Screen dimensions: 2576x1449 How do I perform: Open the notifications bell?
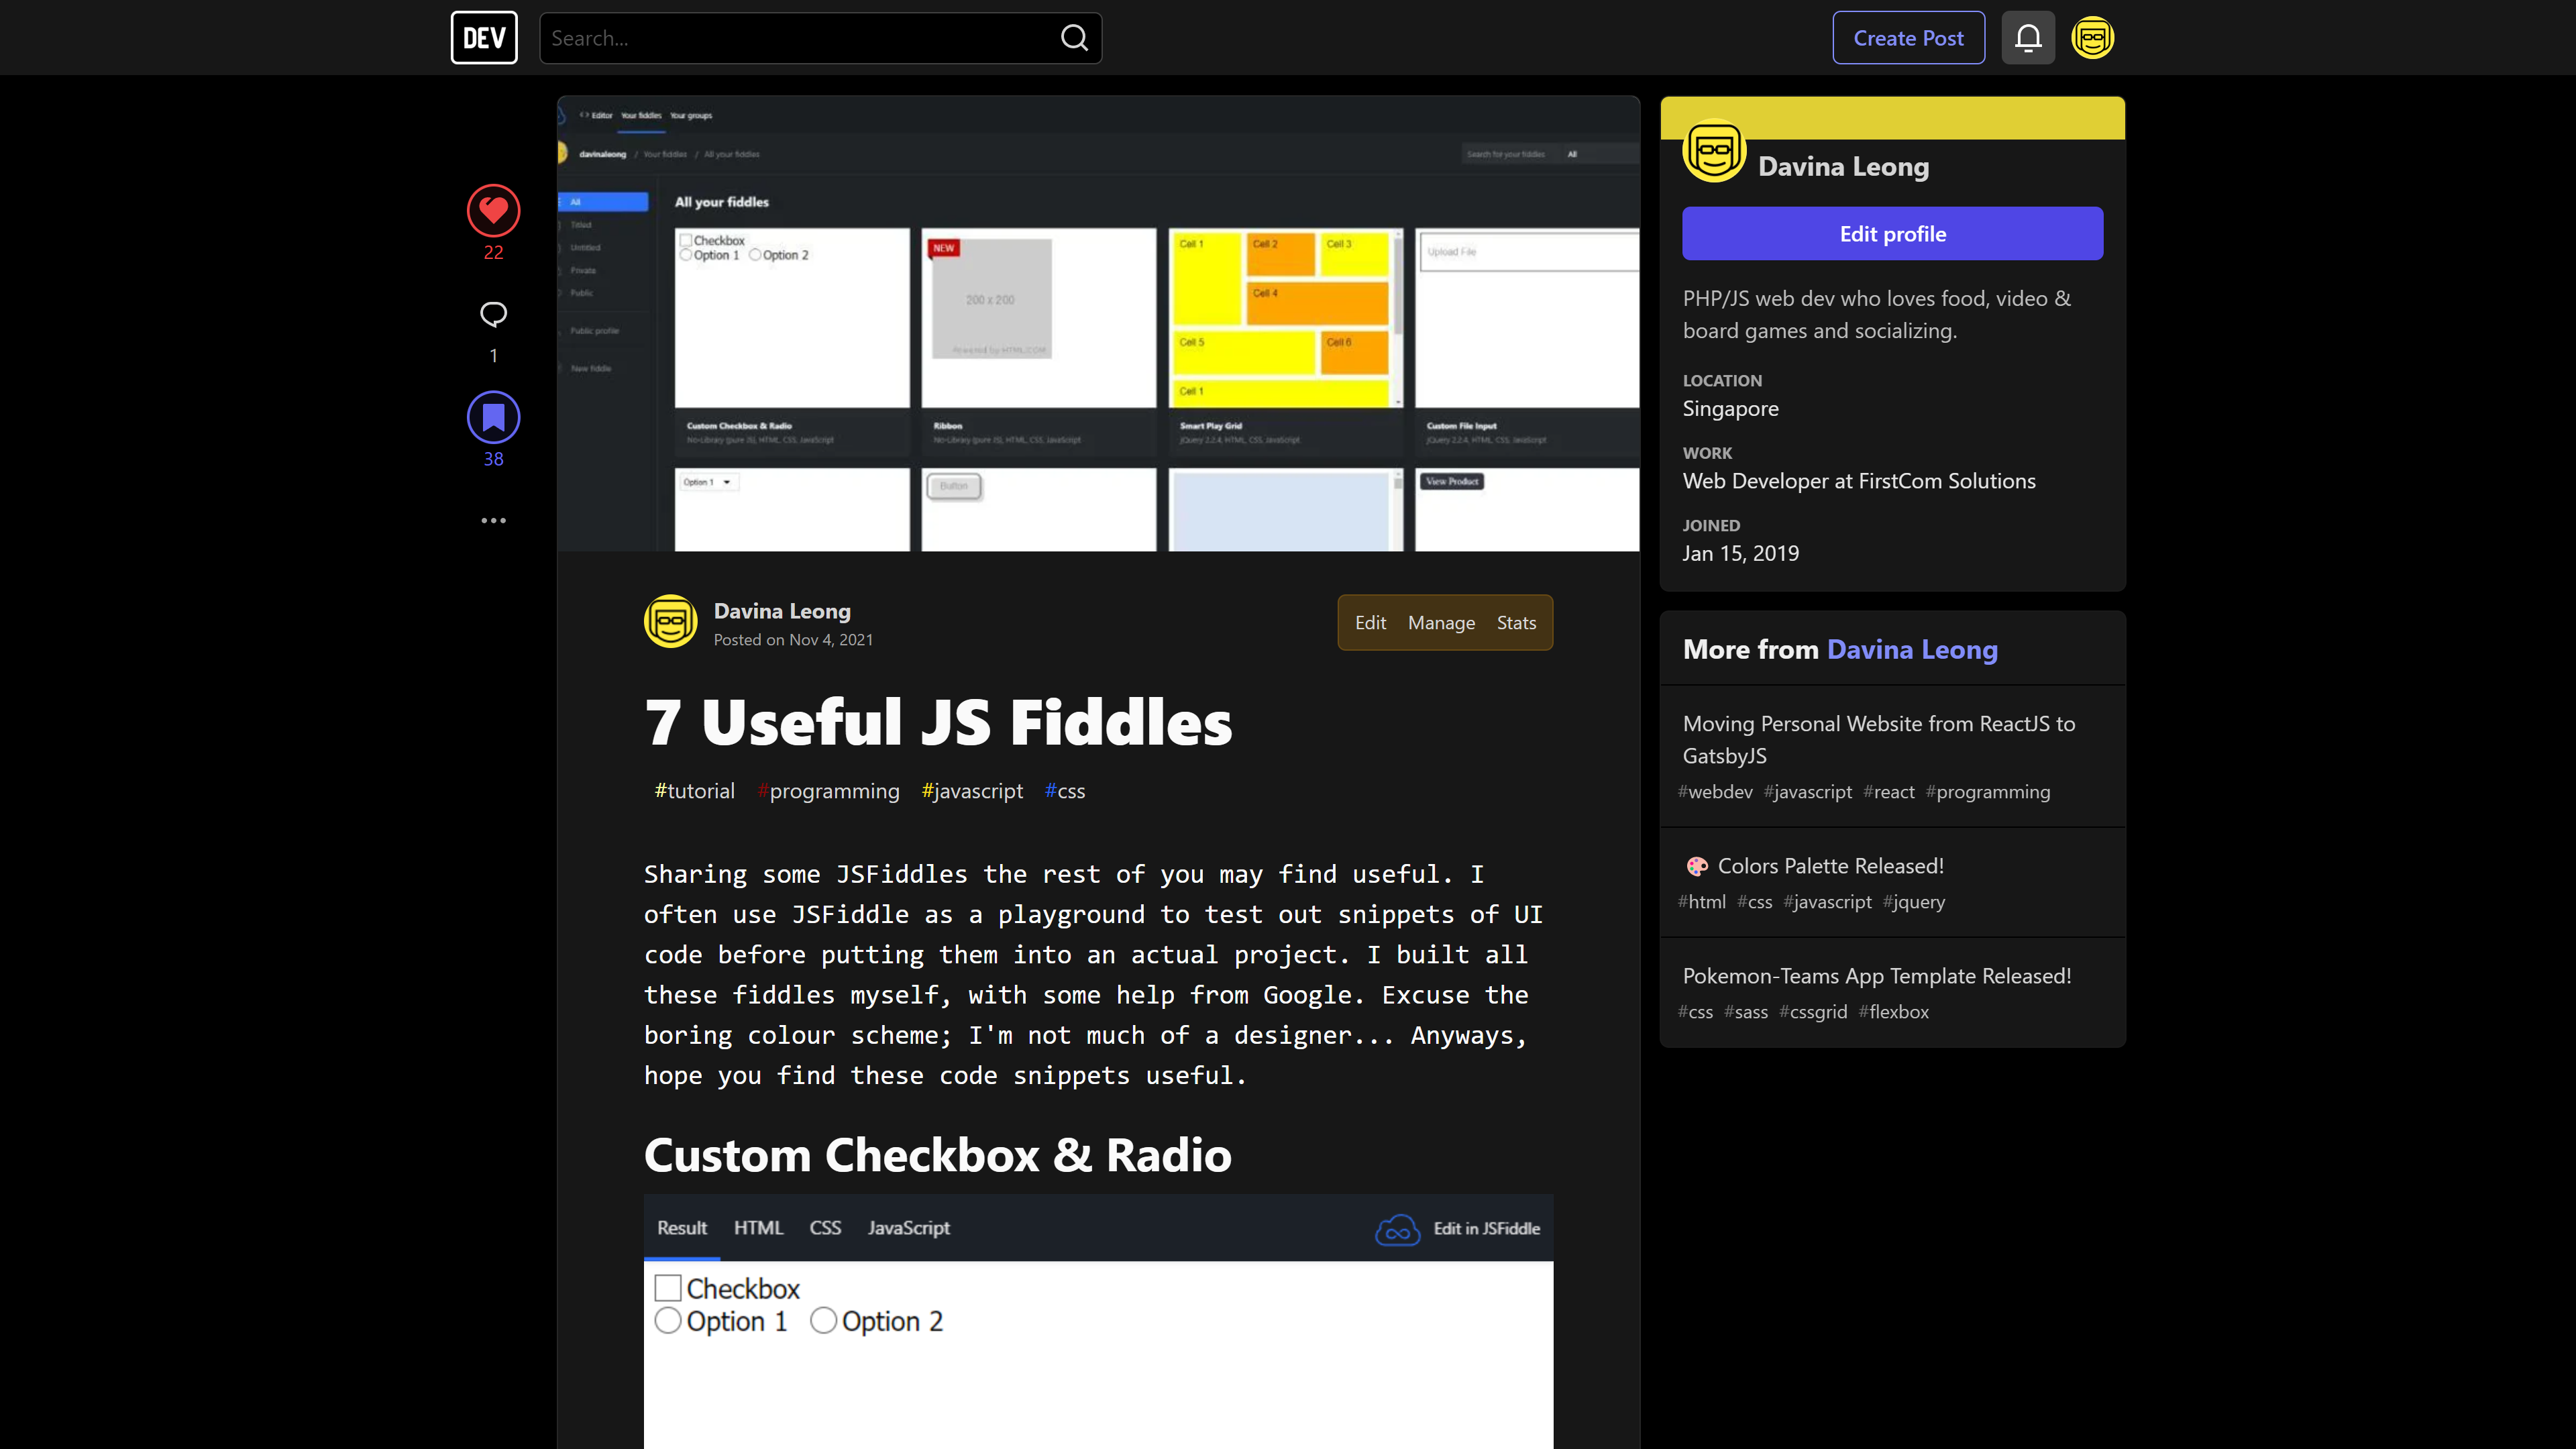[x=2028, y=38]
